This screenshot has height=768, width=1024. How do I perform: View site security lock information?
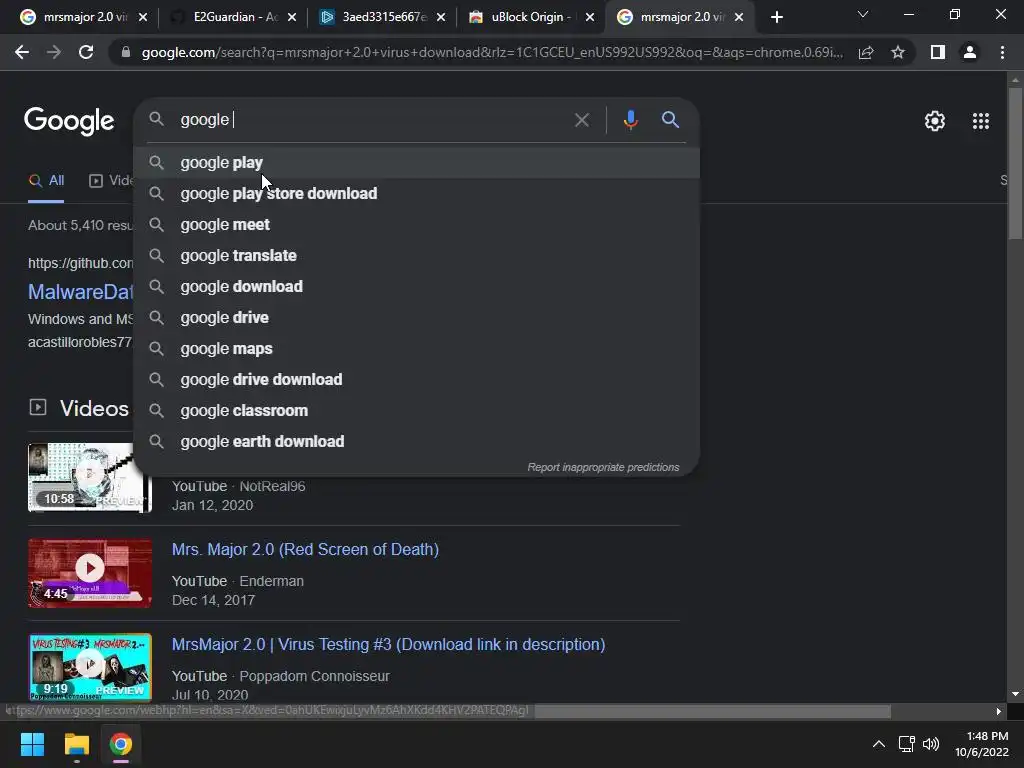pos(126,52)
